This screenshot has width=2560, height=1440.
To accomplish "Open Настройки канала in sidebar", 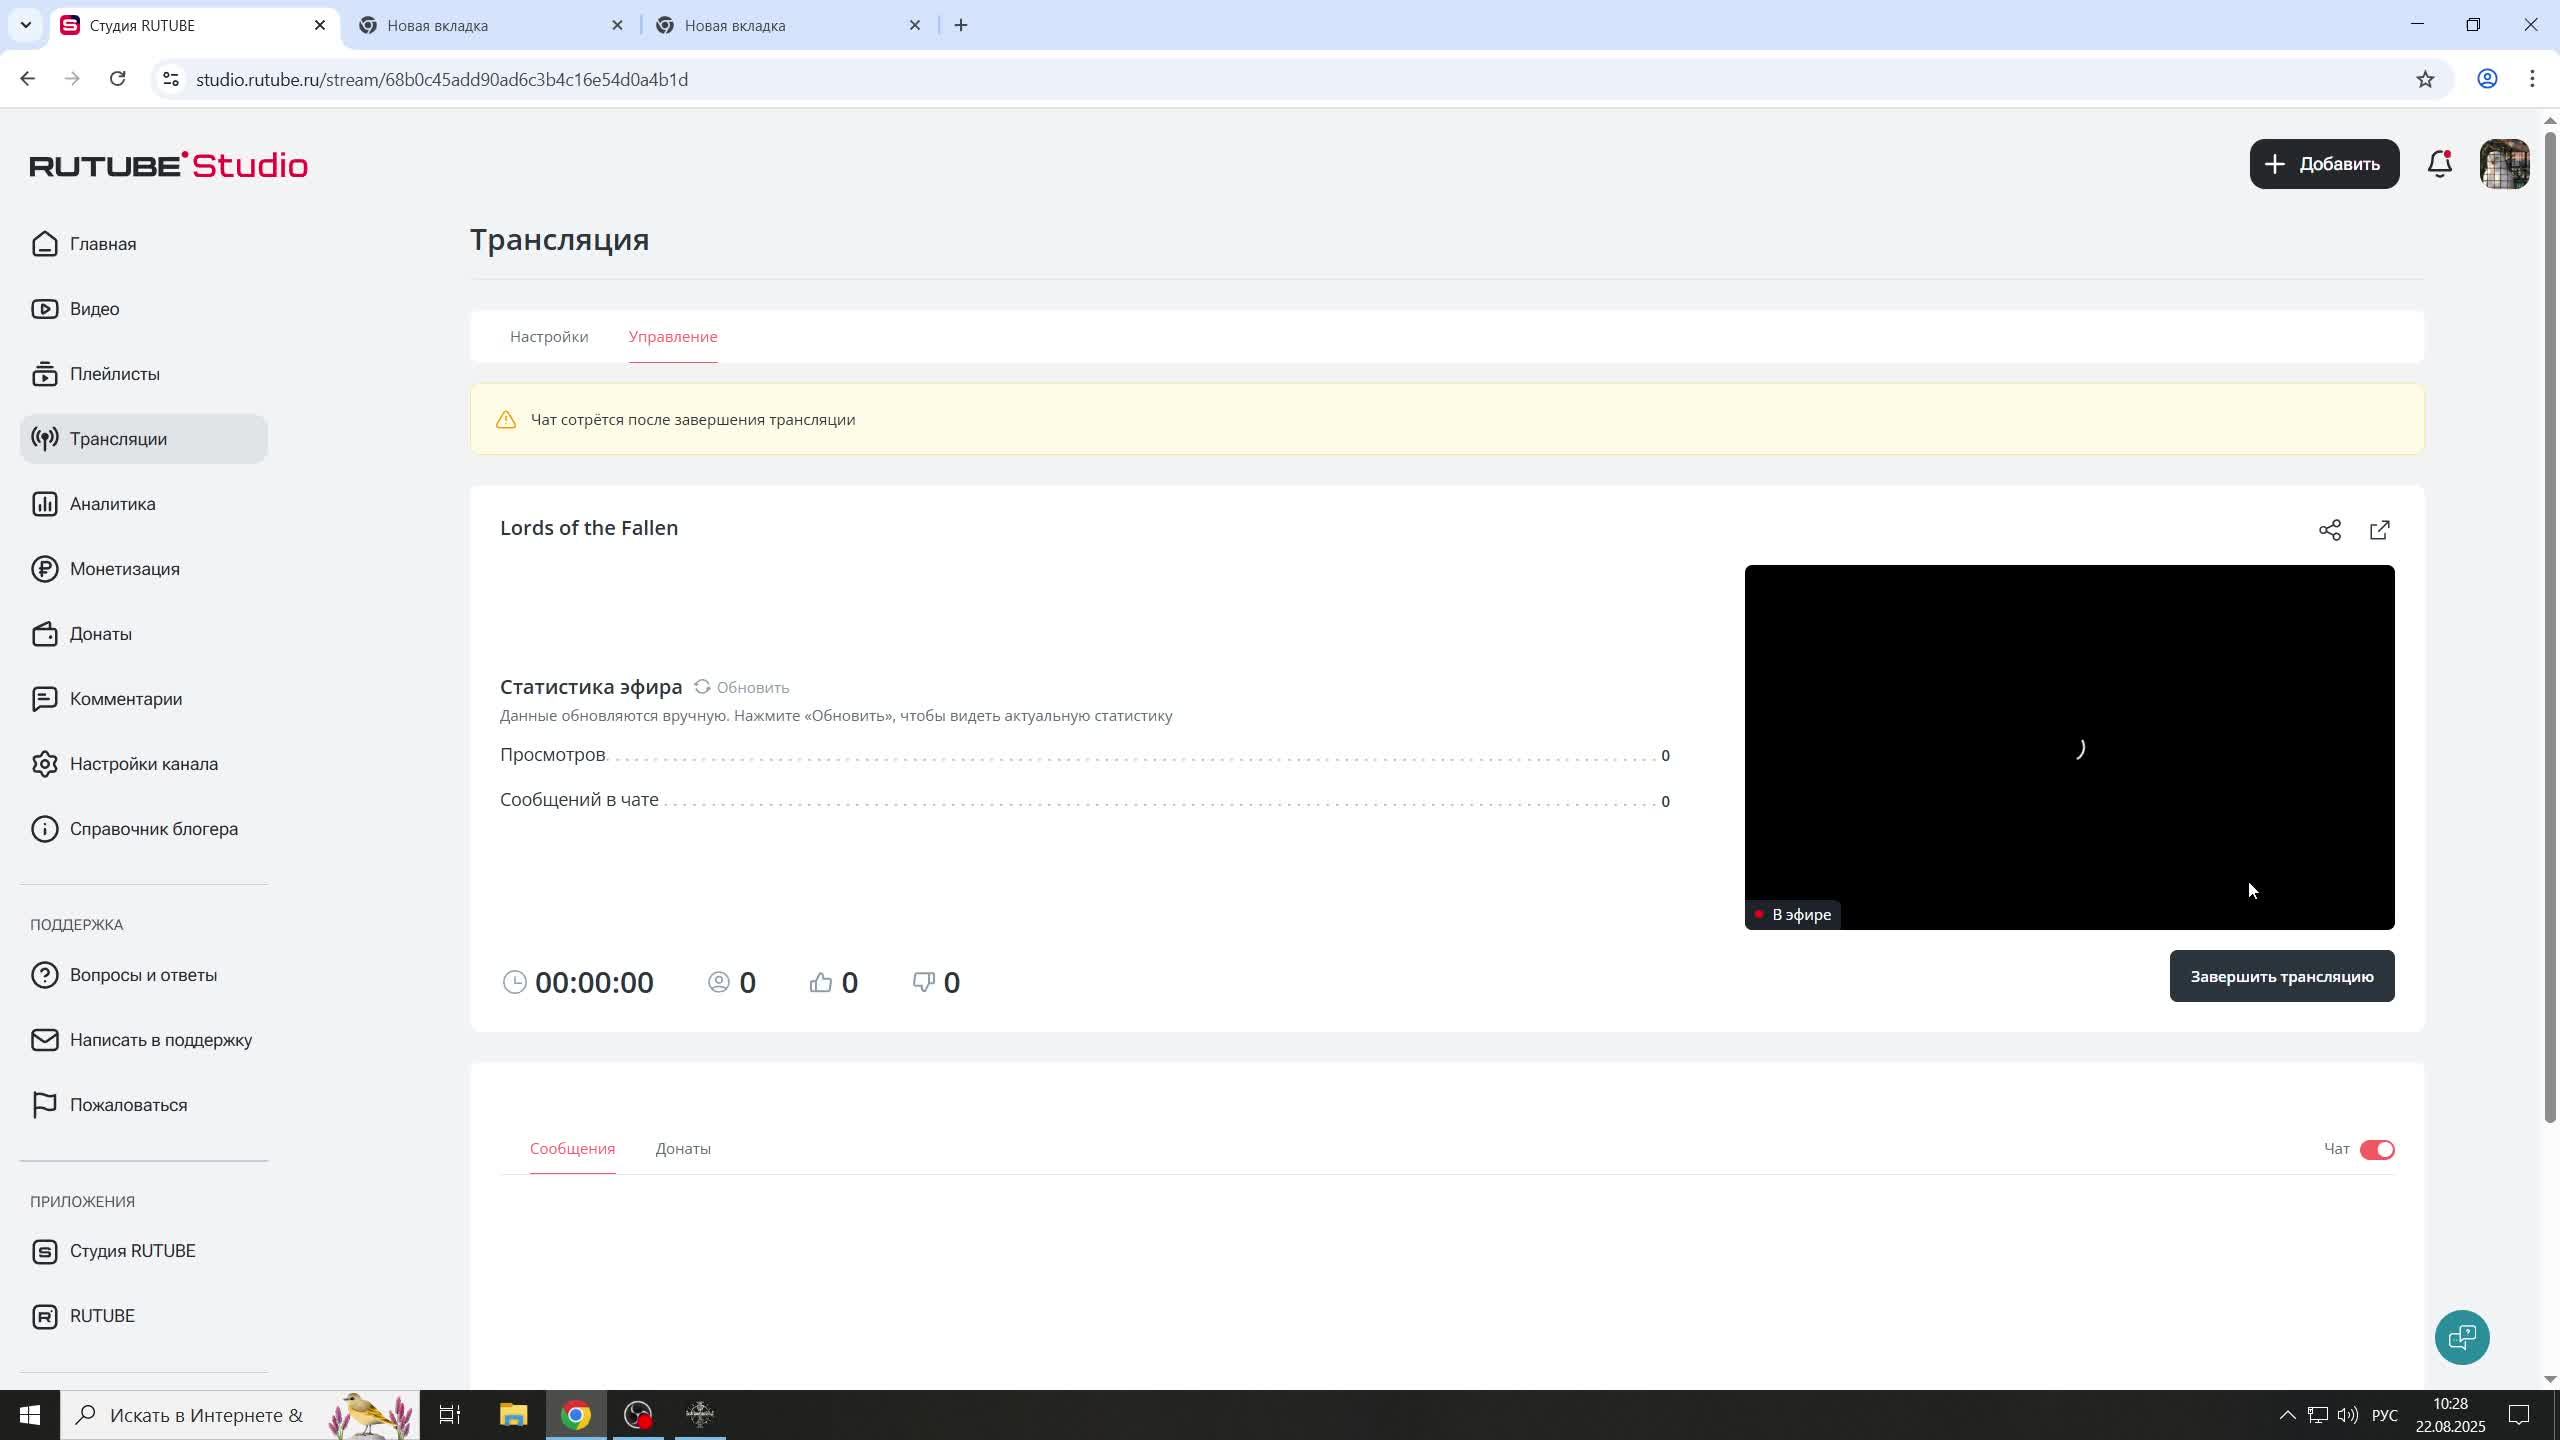I will click(x=143, y=764).
